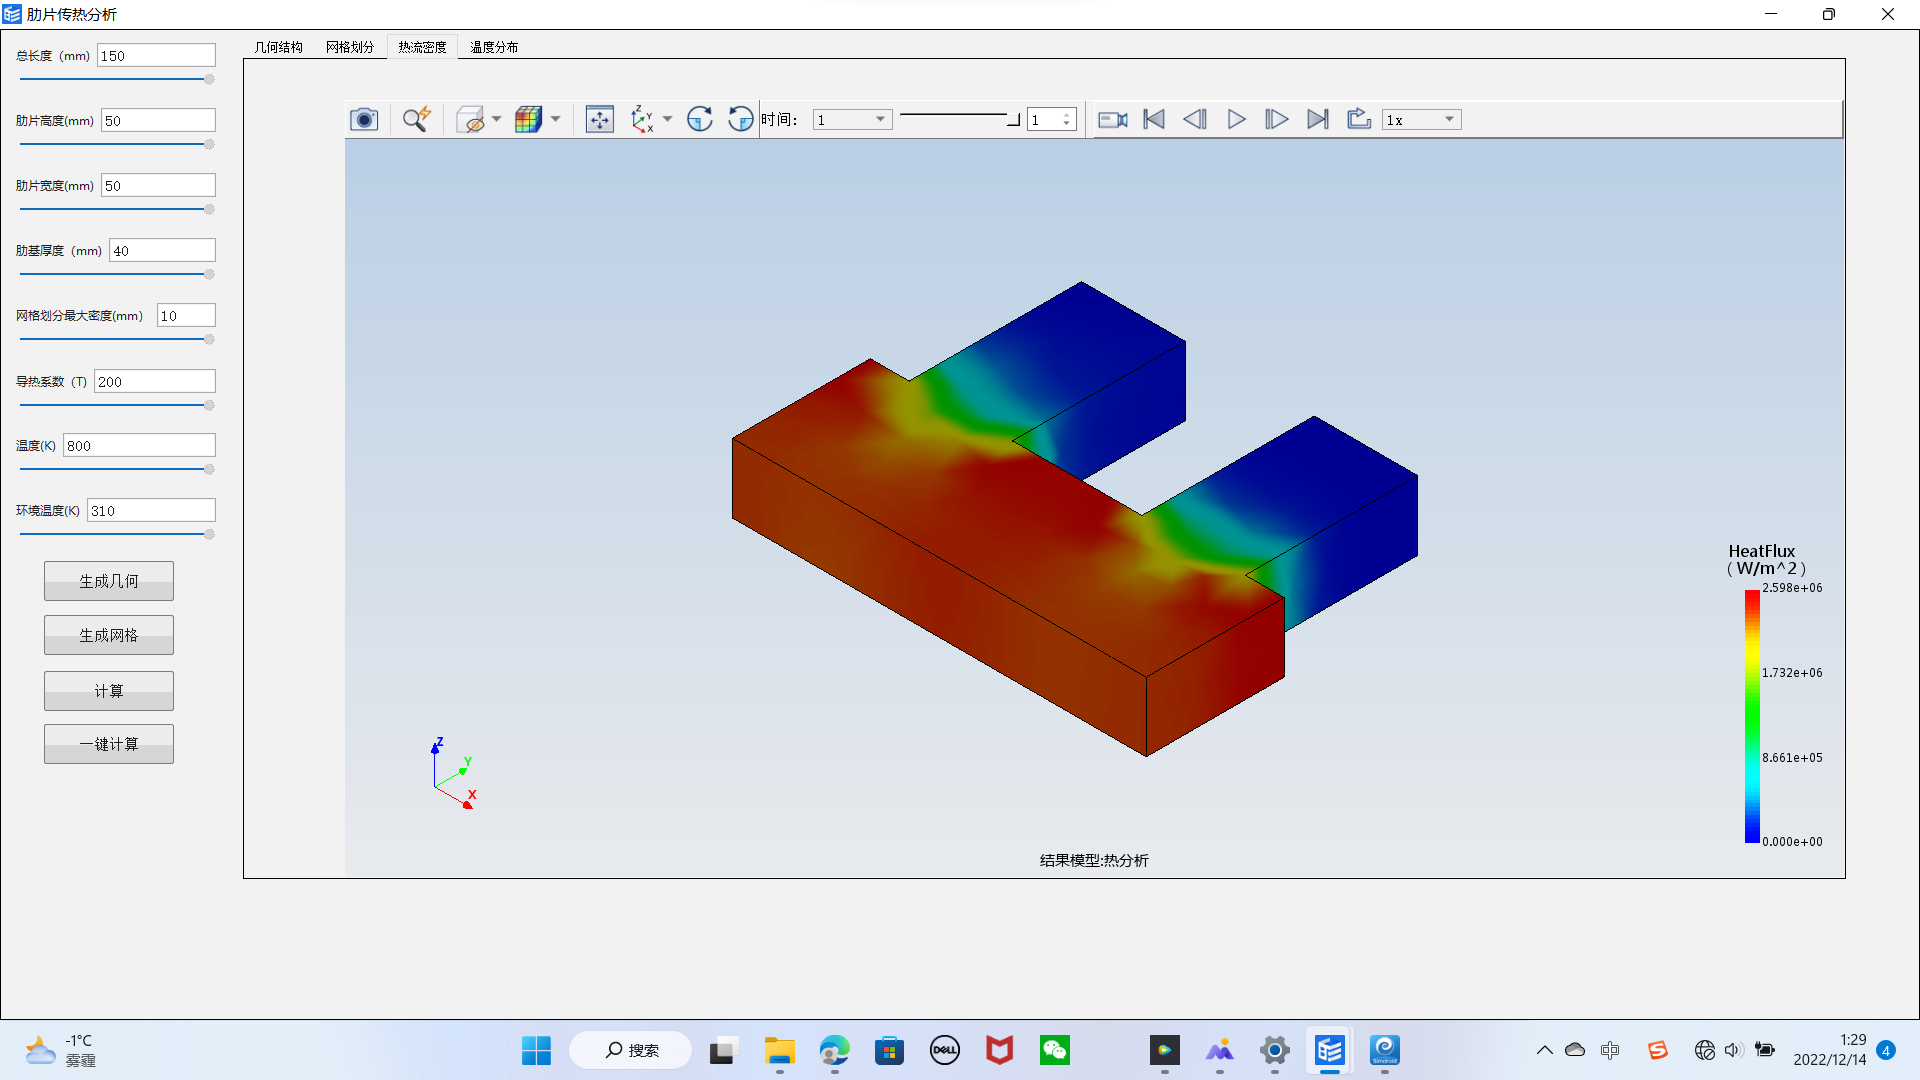Click the volume icon in the system tray
The height and width of the screenshot is (1080, 1920).
tap(1734, 1050)
